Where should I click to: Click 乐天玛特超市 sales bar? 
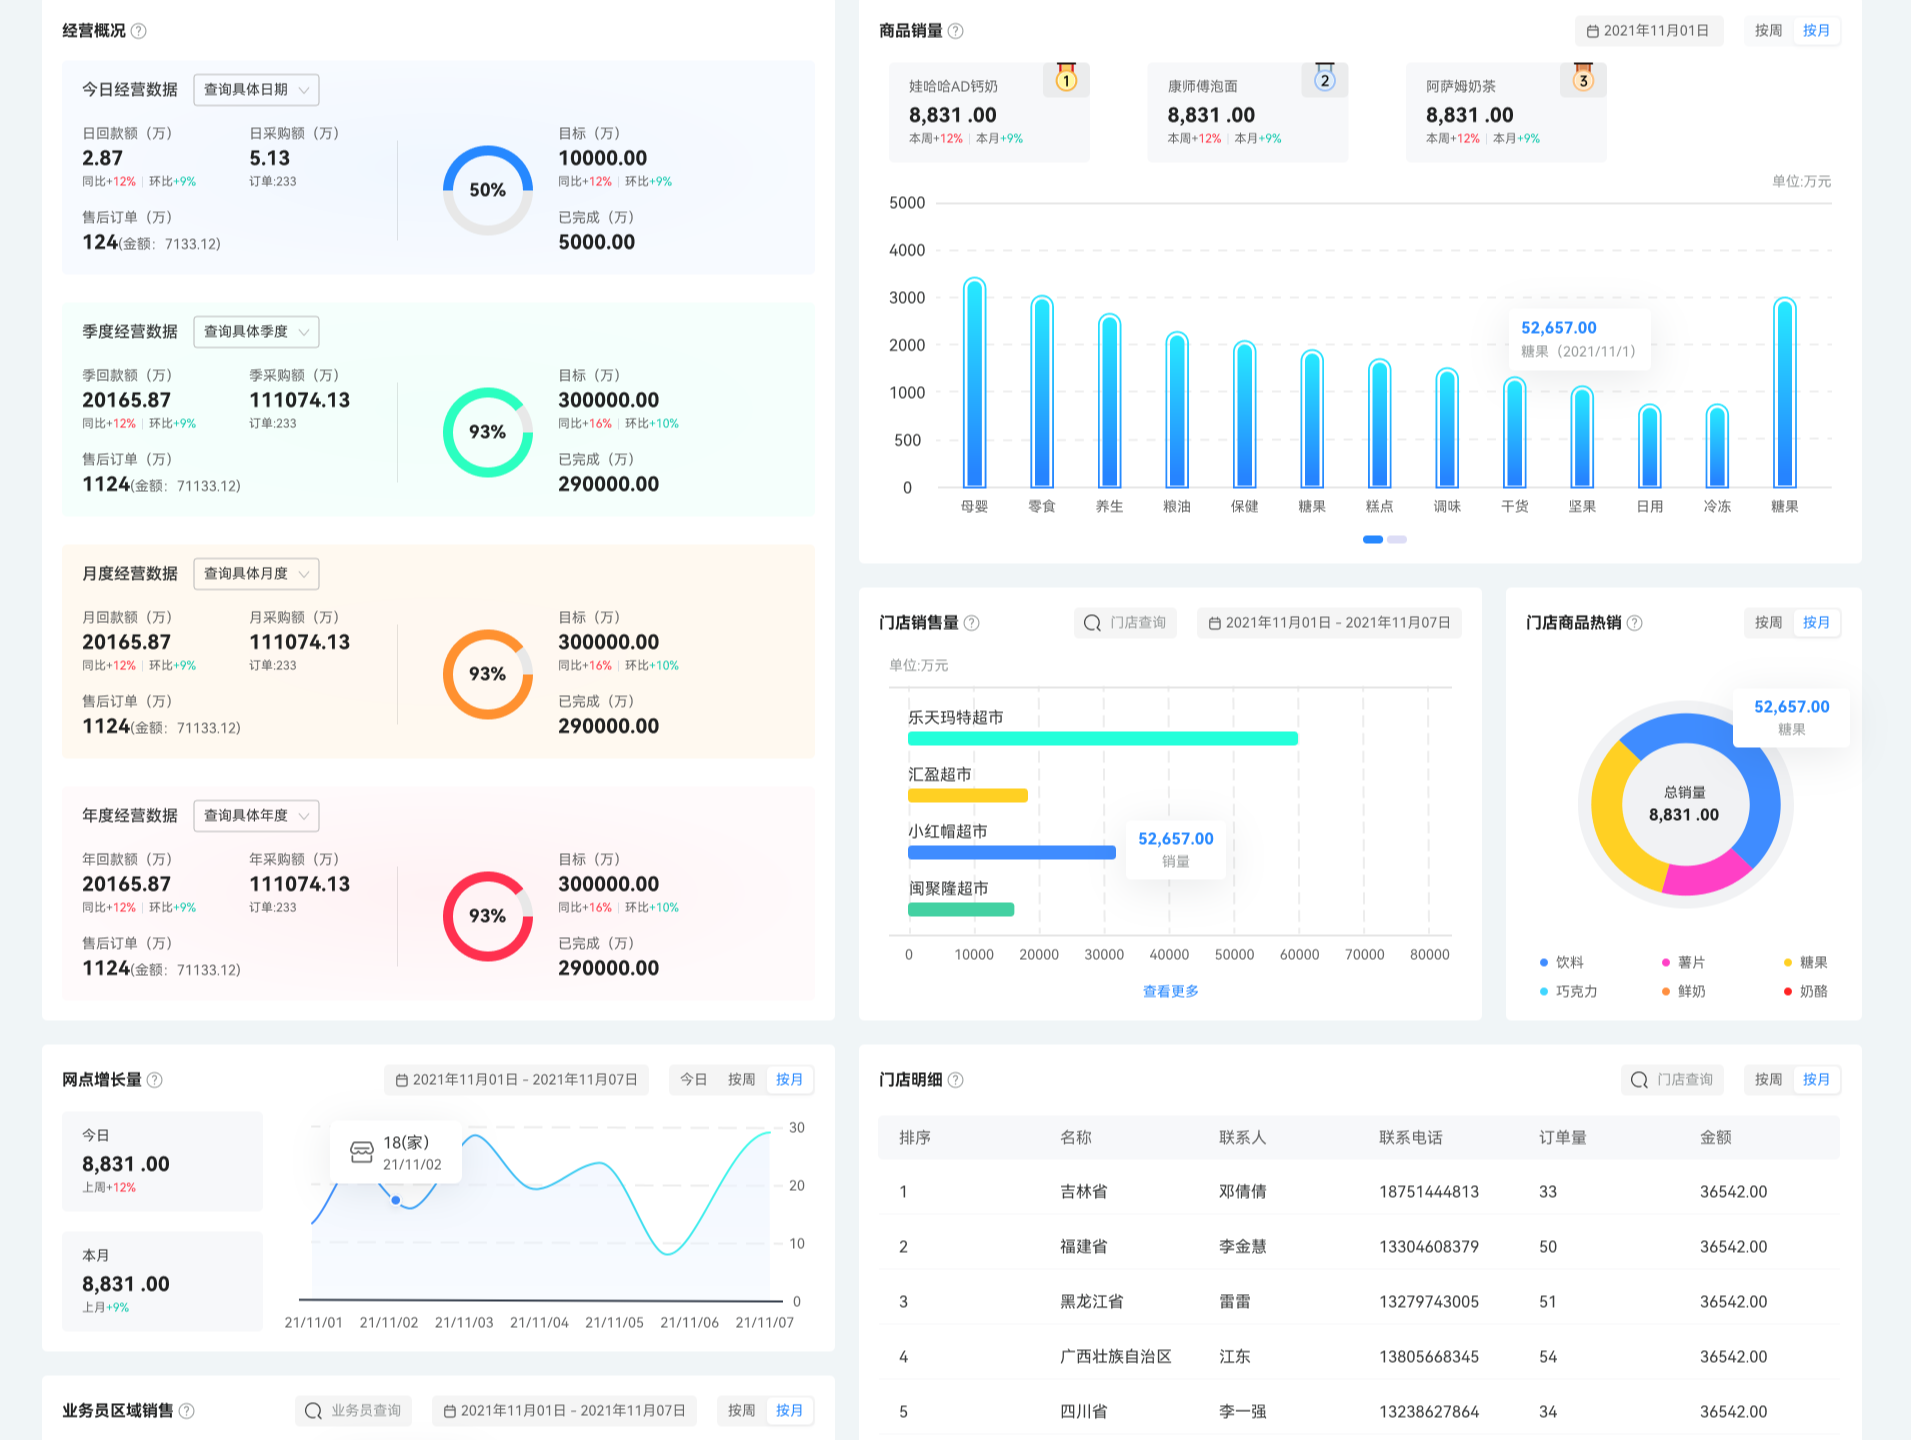tap(1103, 739)
